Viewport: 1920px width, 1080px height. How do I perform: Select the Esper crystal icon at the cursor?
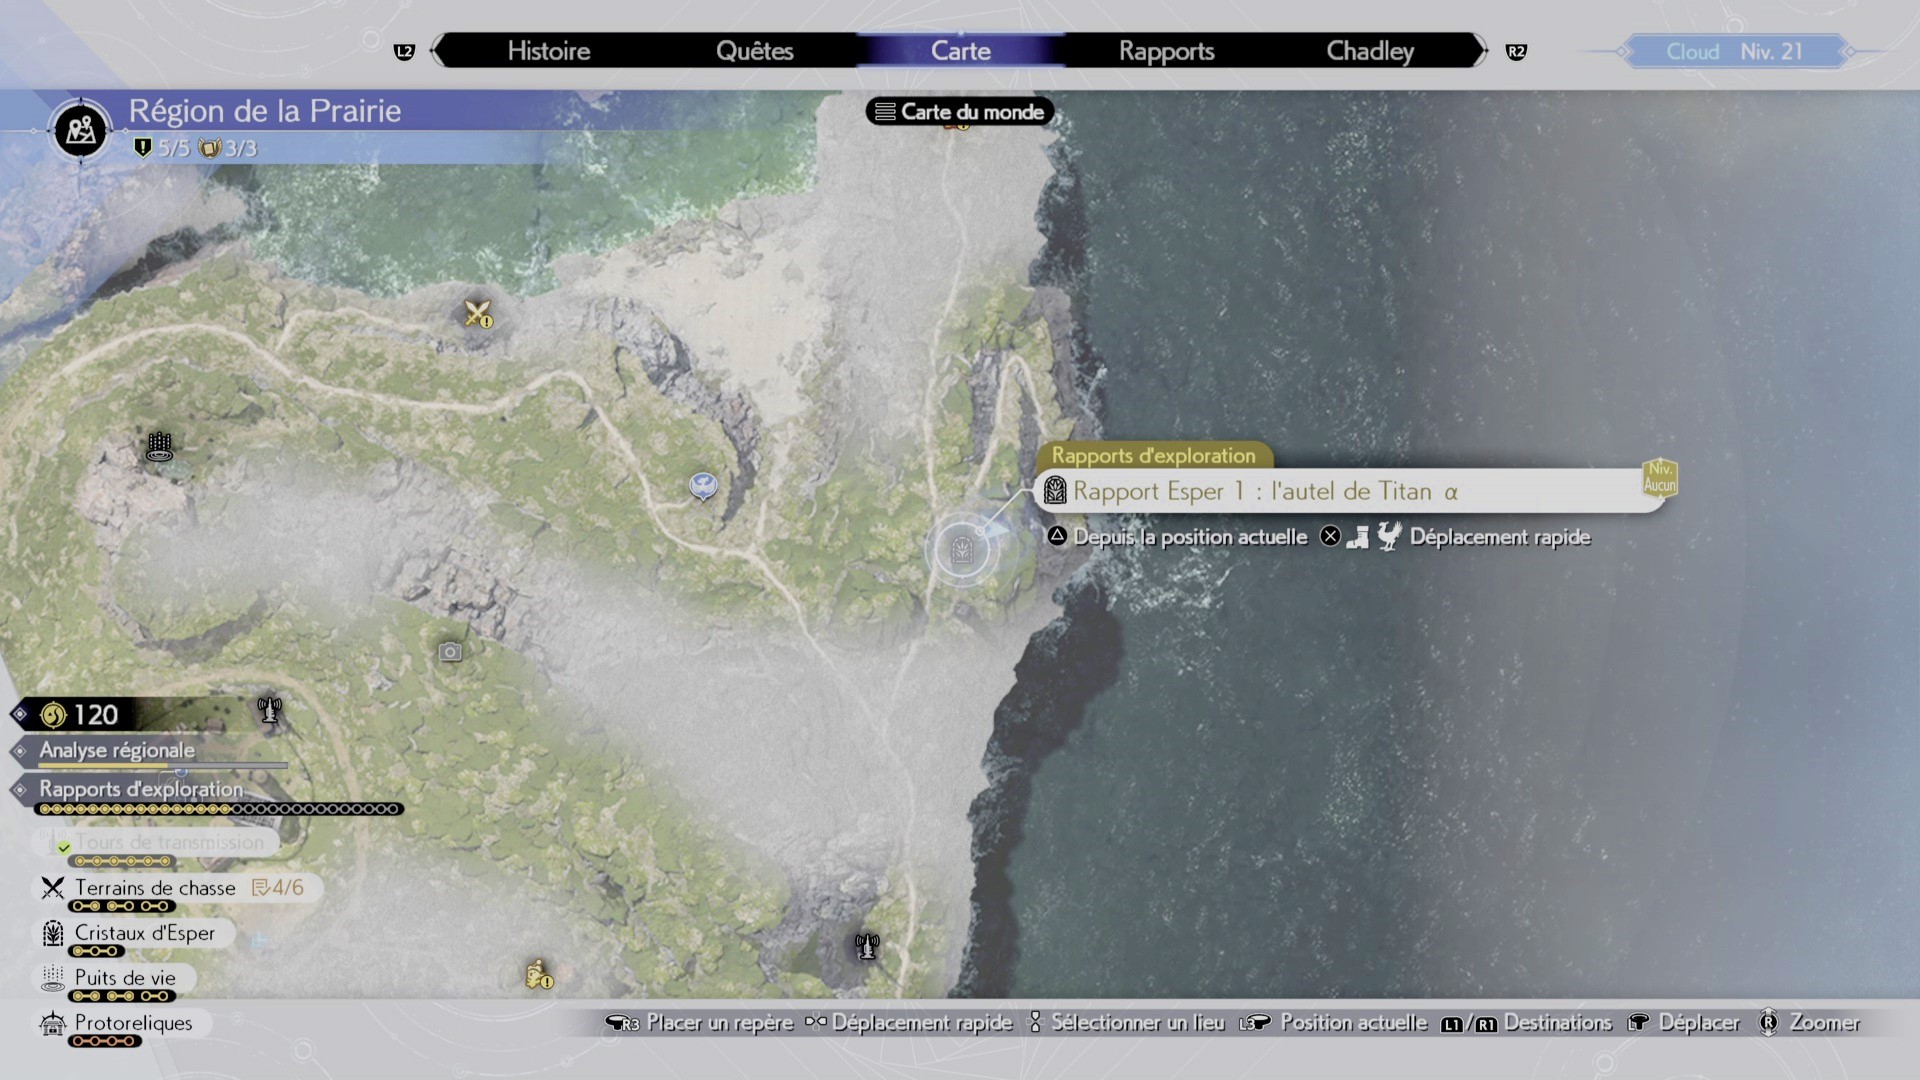pyautogui.click(x=961, y=548)
